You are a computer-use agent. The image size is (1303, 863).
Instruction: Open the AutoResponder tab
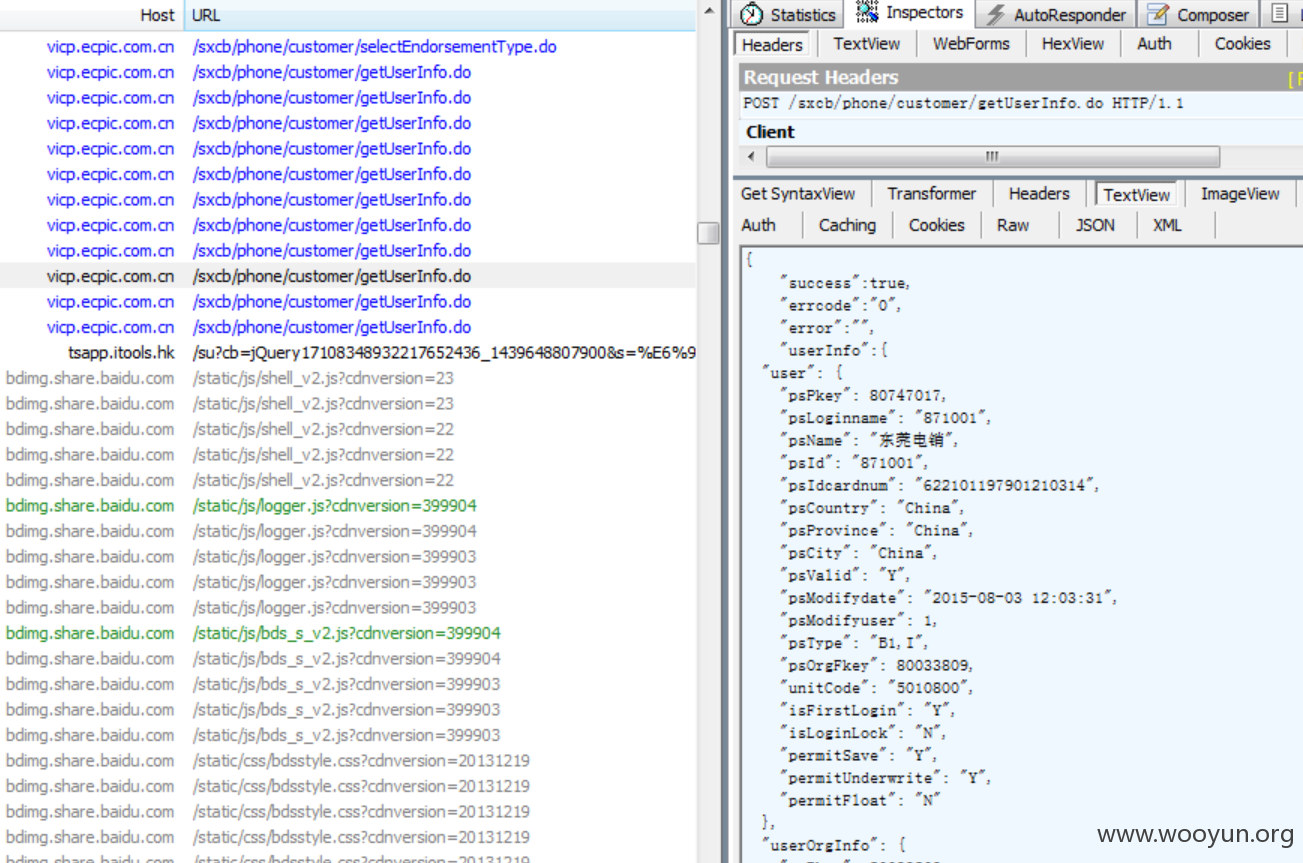point(1056,15)
